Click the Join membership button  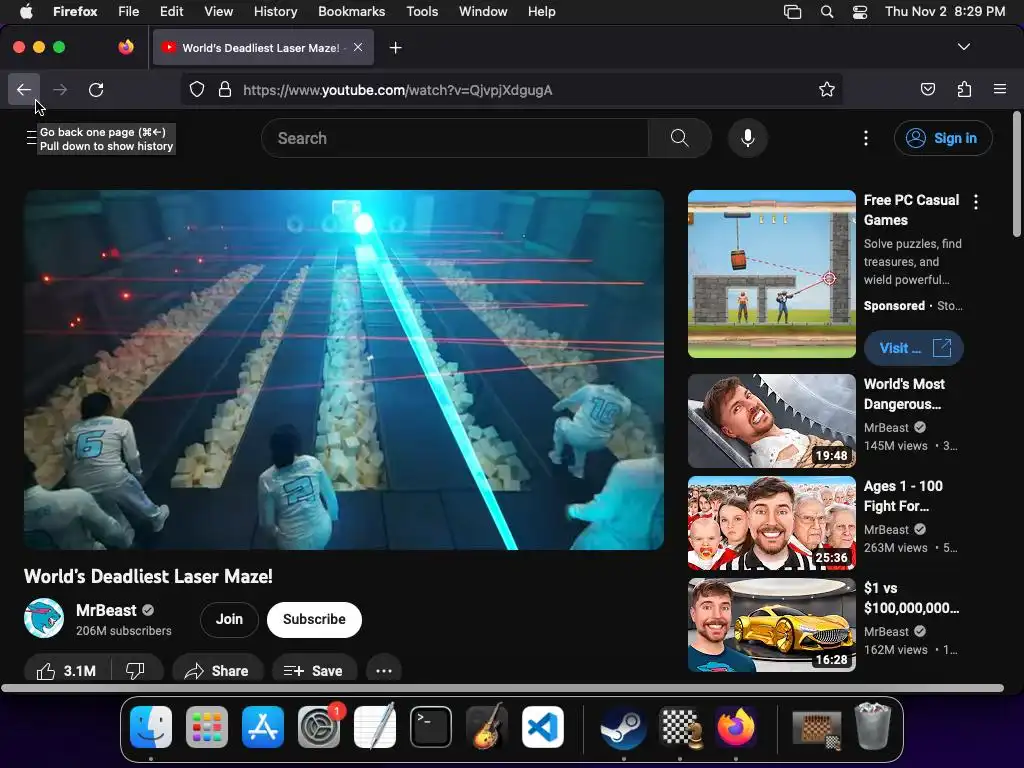229,619
